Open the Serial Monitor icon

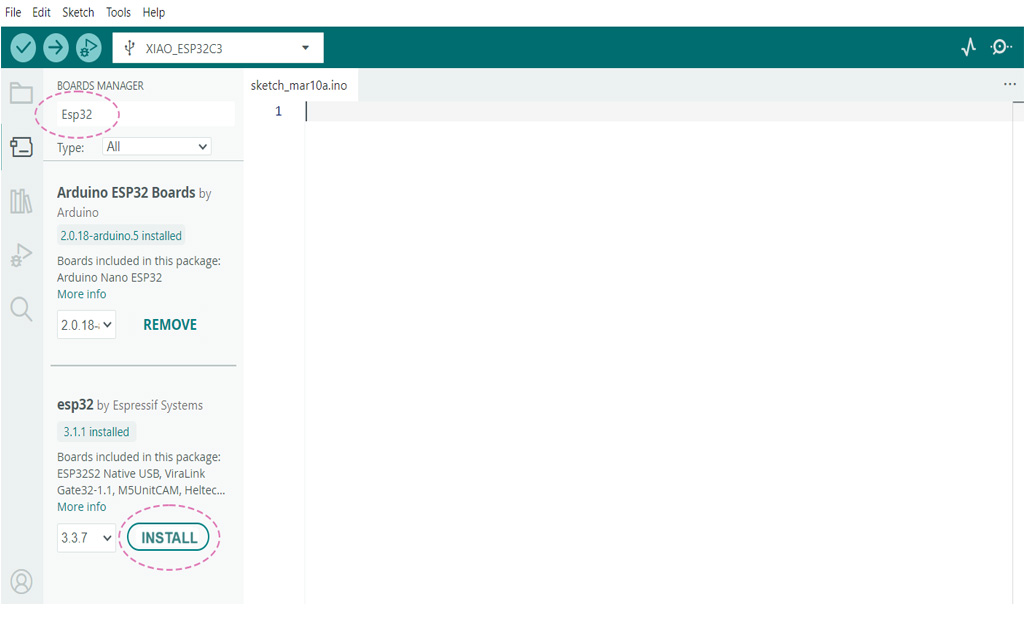(1001, 47)
